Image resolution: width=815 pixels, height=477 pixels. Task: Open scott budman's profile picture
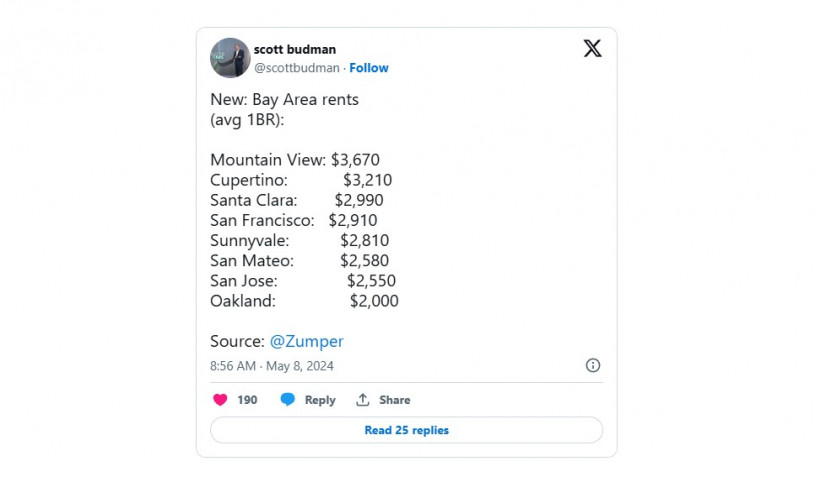(230, 58)
